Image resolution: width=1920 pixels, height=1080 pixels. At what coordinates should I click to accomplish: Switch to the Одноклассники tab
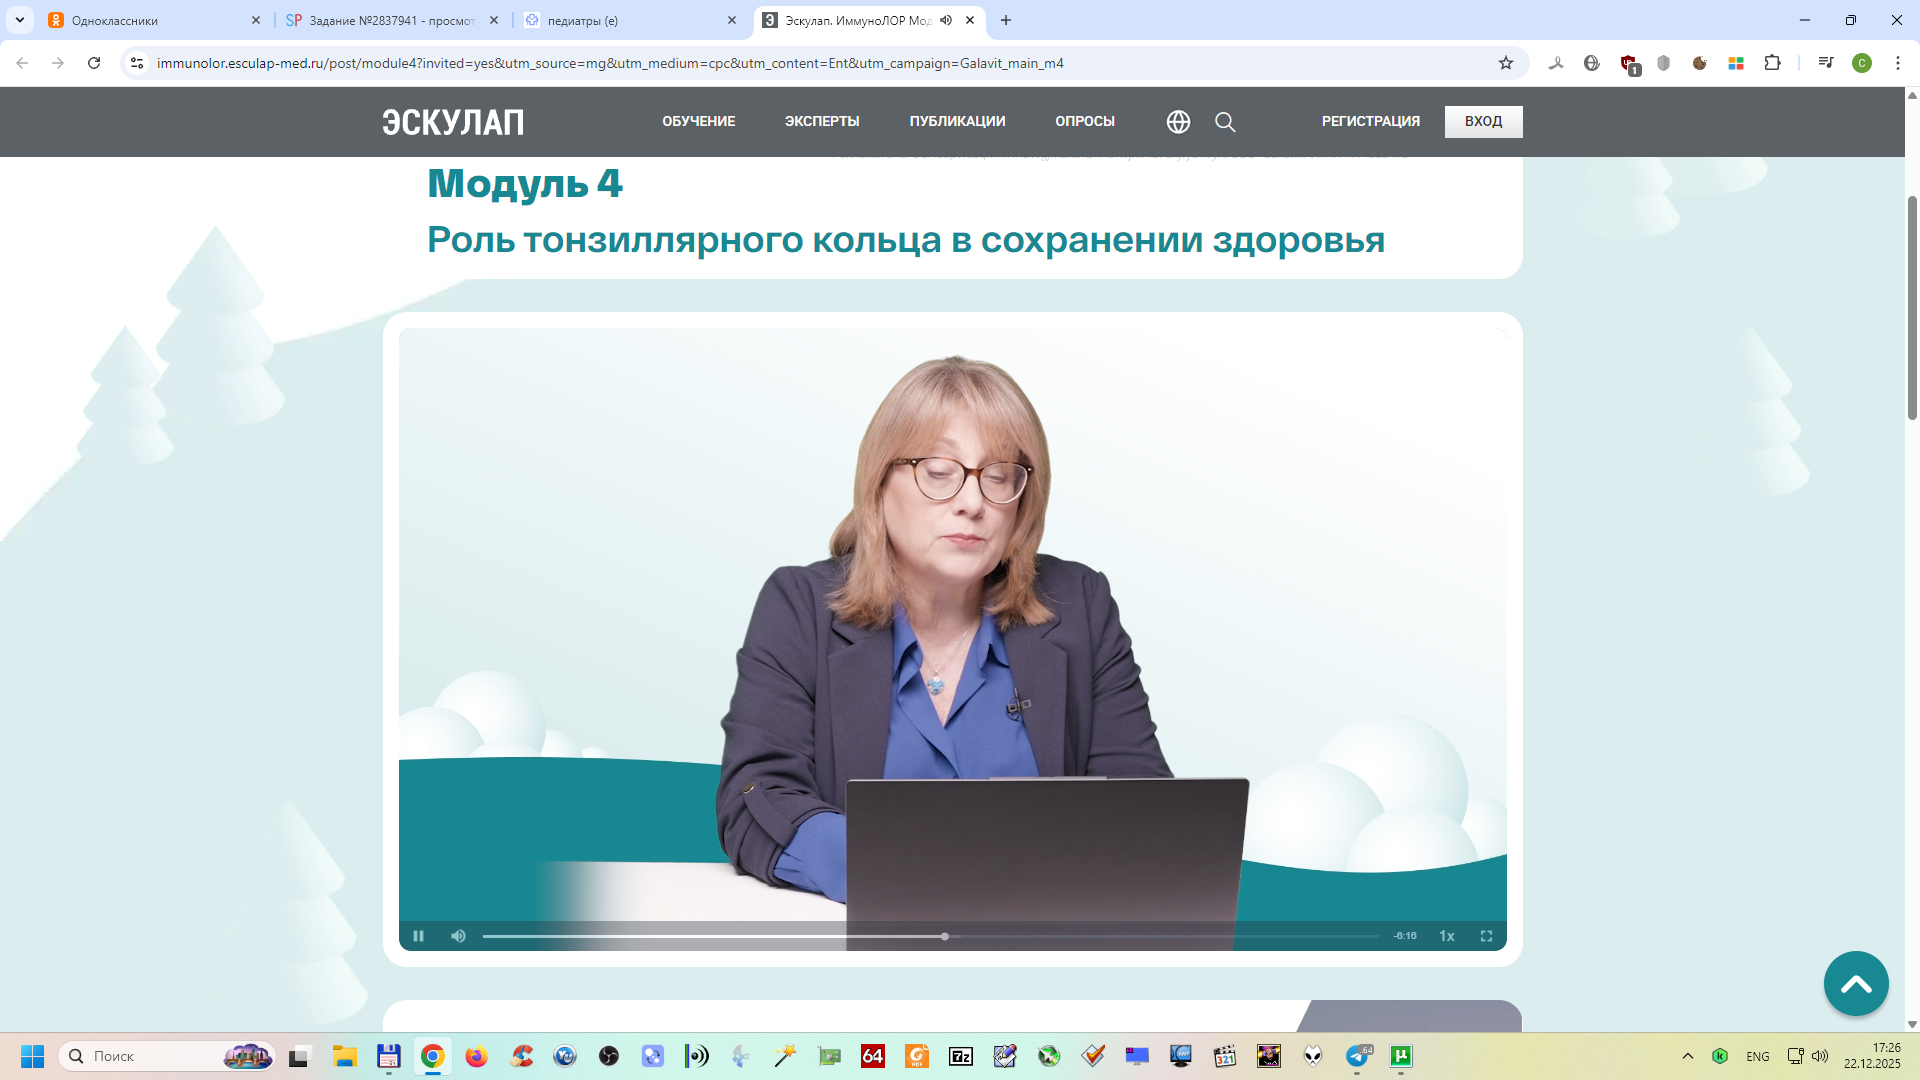(x=150, y=20)
